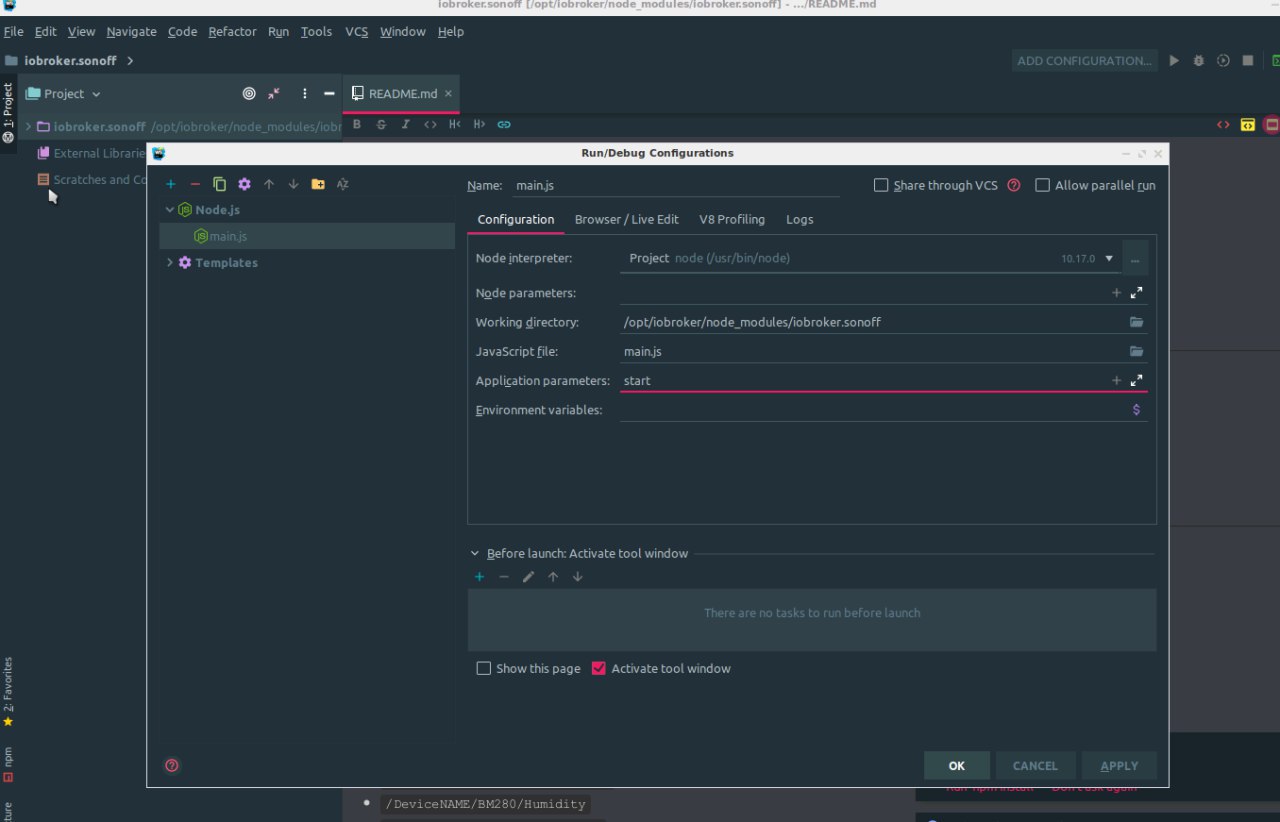Cancel the Run/Debug Configurations dialog
The image size is (1280, 822).
[1035, 766]
